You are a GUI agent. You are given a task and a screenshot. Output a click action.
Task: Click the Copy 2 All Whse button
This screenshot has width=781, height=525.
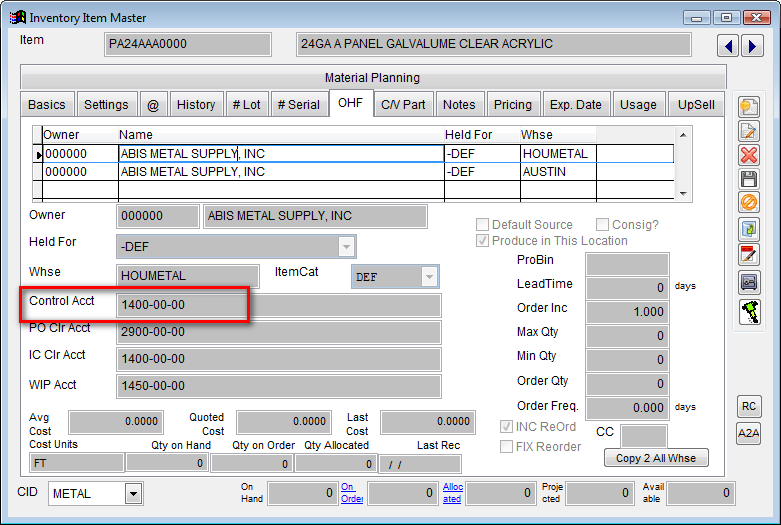point(655,457)
